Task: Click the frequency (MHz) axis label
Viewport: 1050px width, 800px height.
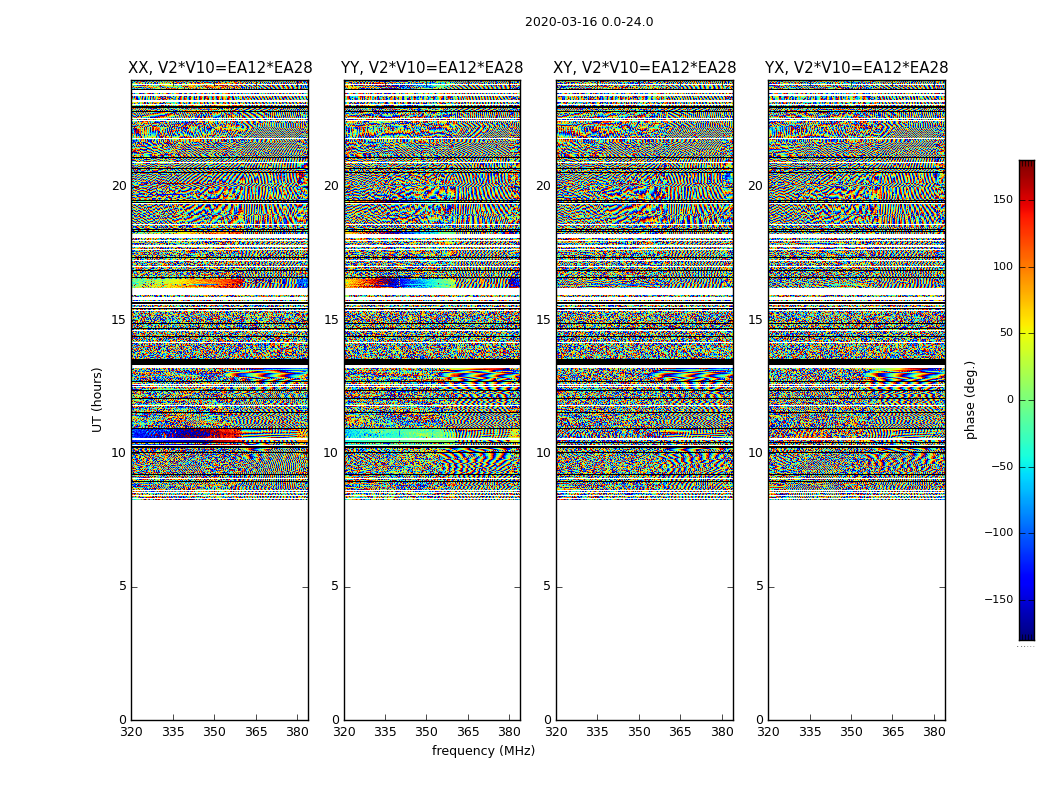Action: click(483, 750)
